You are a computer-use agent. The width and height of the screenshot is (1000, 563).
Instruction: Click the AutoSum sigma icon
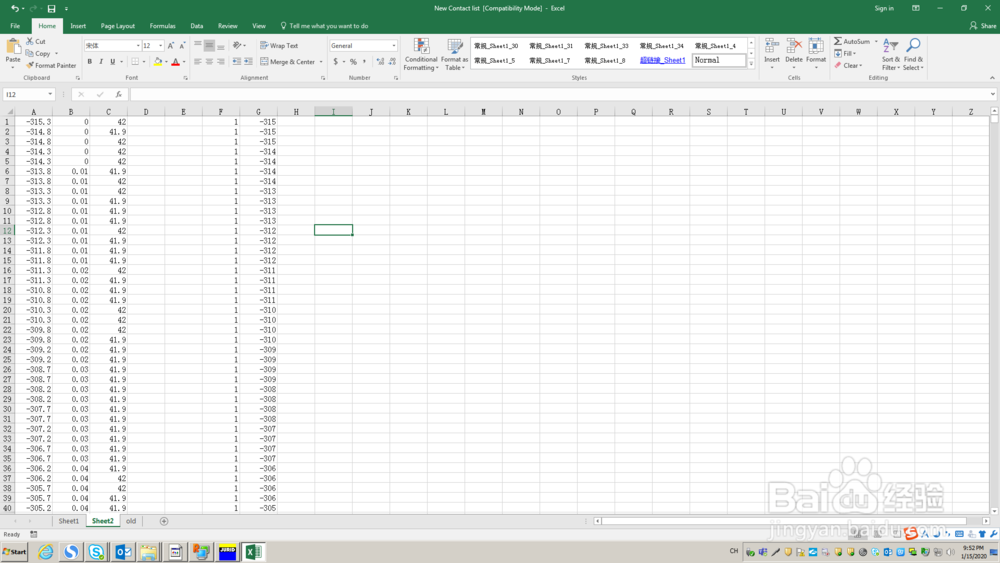838,41
